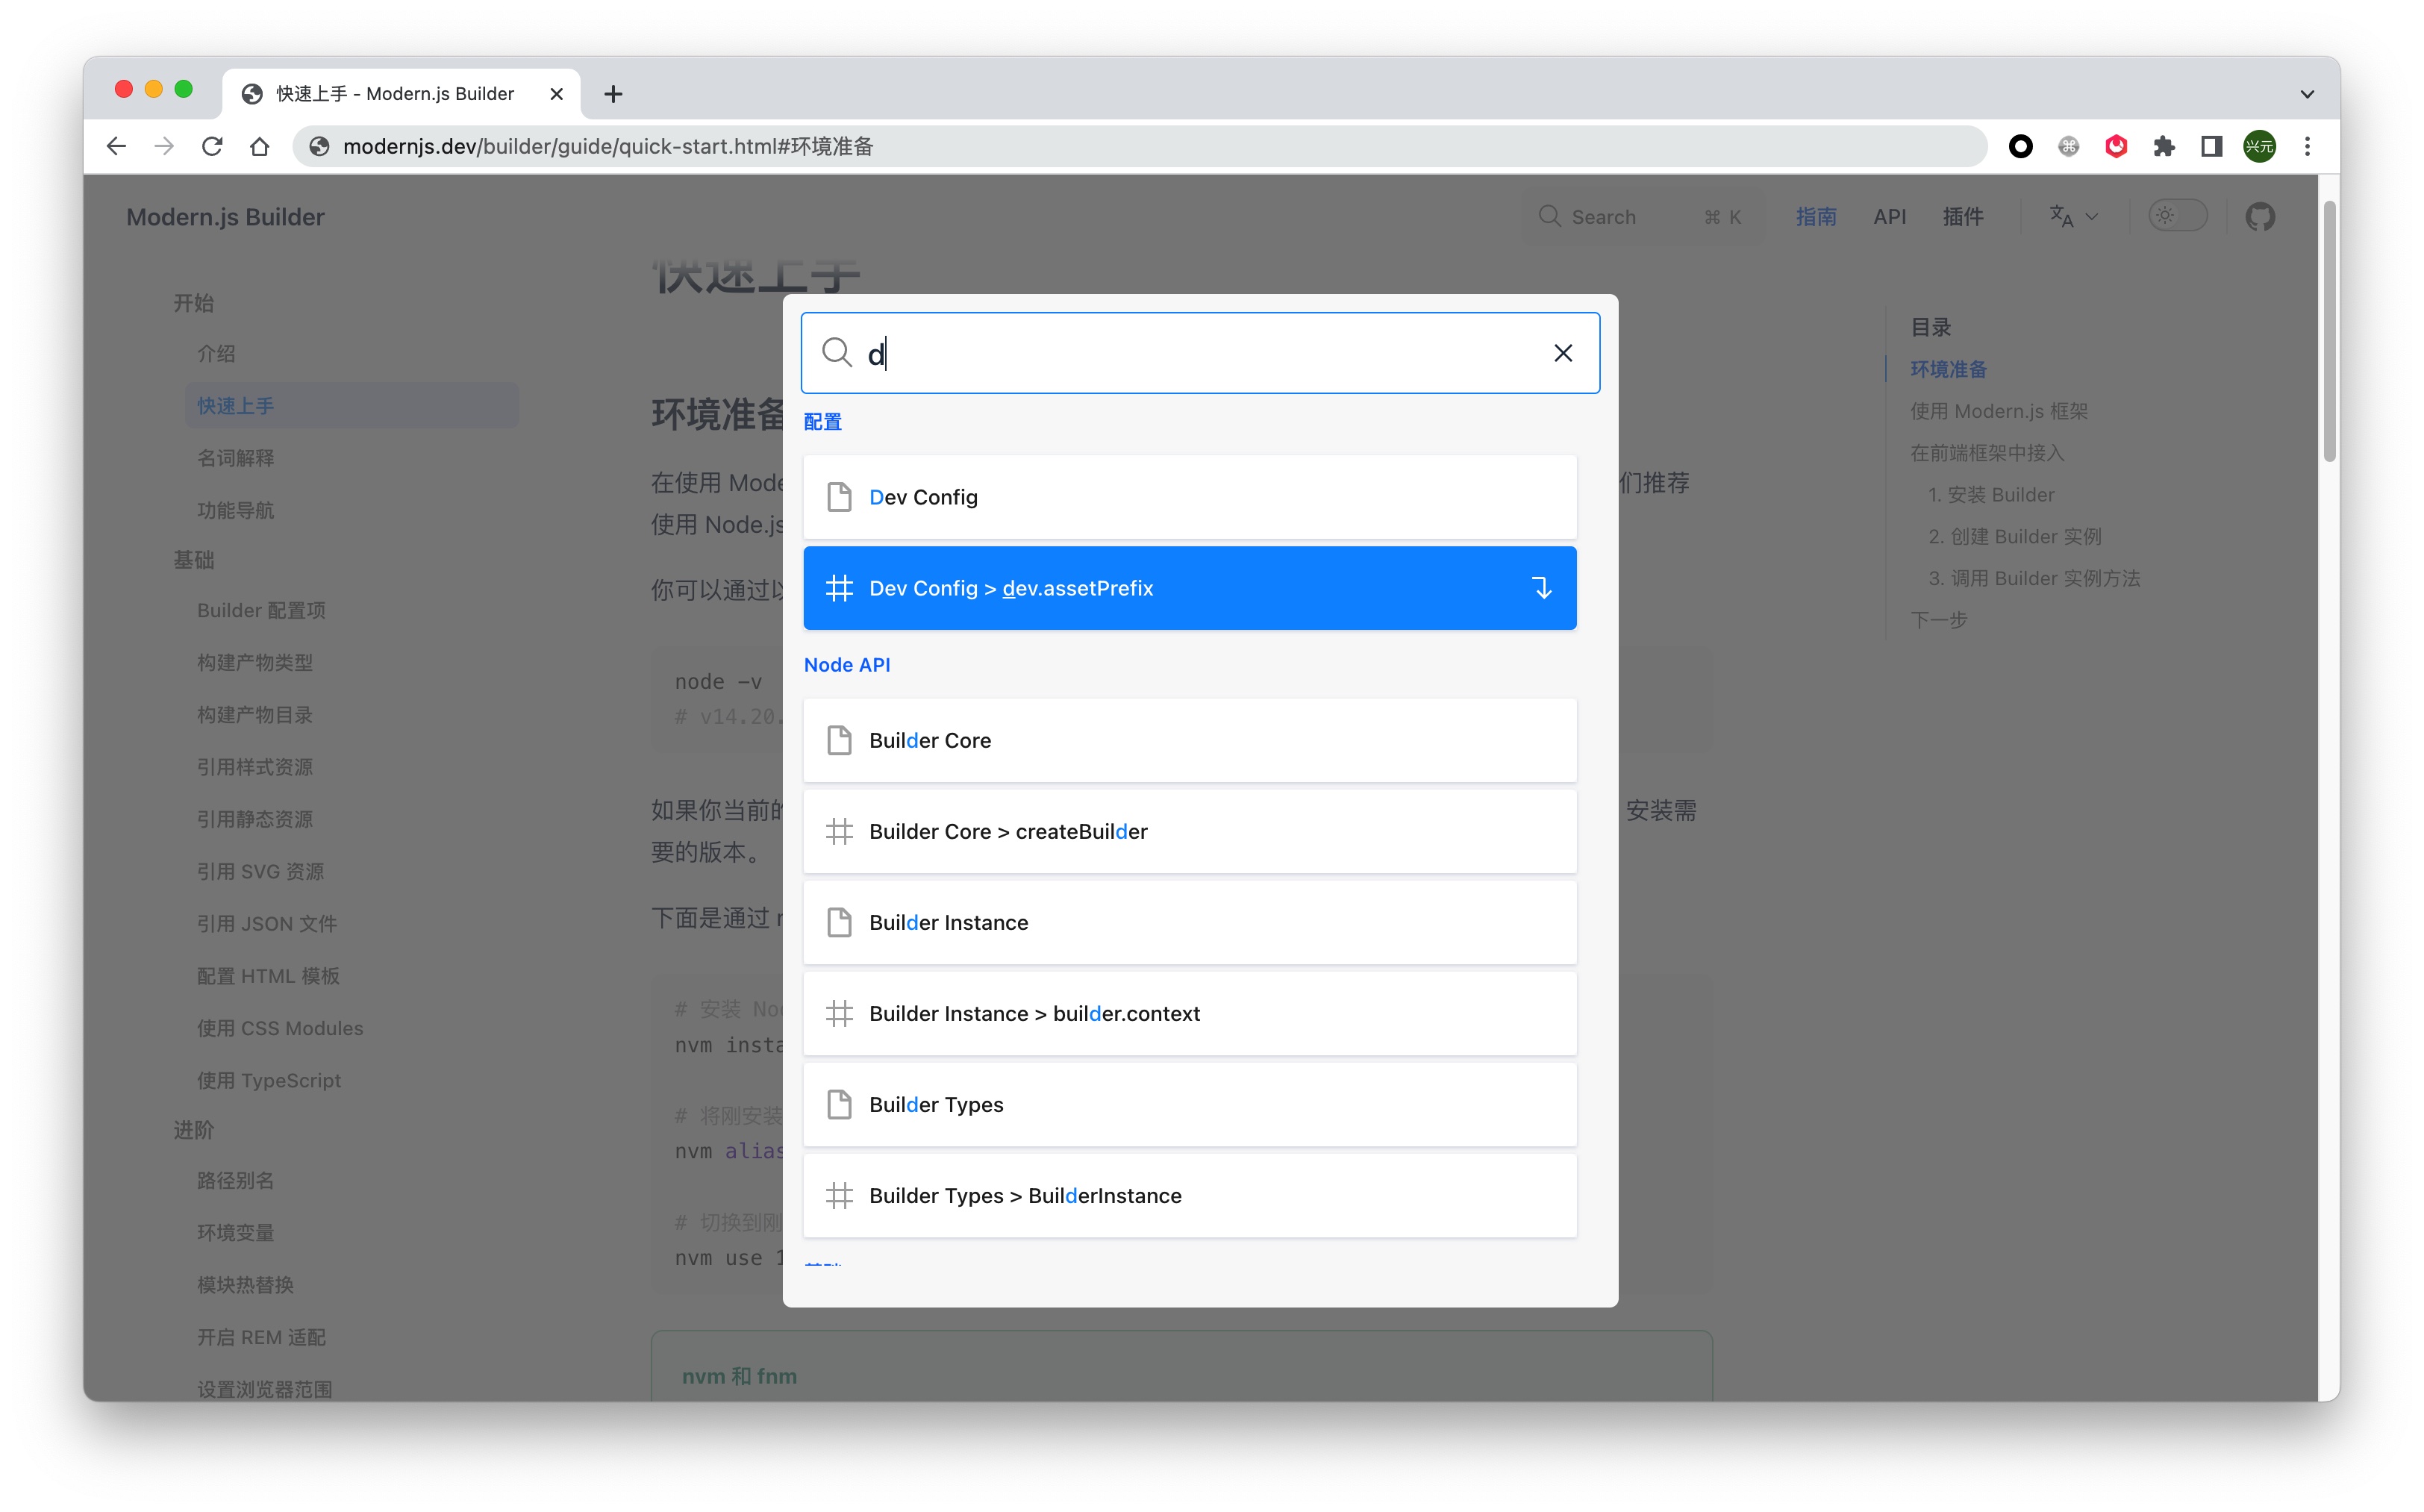This screenshot has height=1512, width=2424.
Task: Click the Dev Config document icon
Action: point(839,497)
